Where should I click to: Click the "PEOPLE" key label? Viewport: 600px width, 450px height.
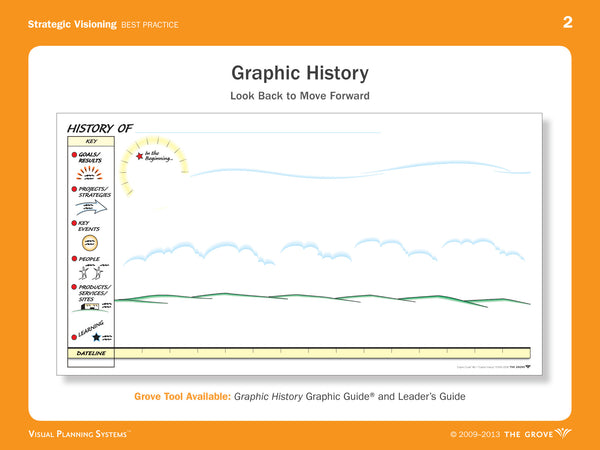pyautogui.click(x=89, y=259)
